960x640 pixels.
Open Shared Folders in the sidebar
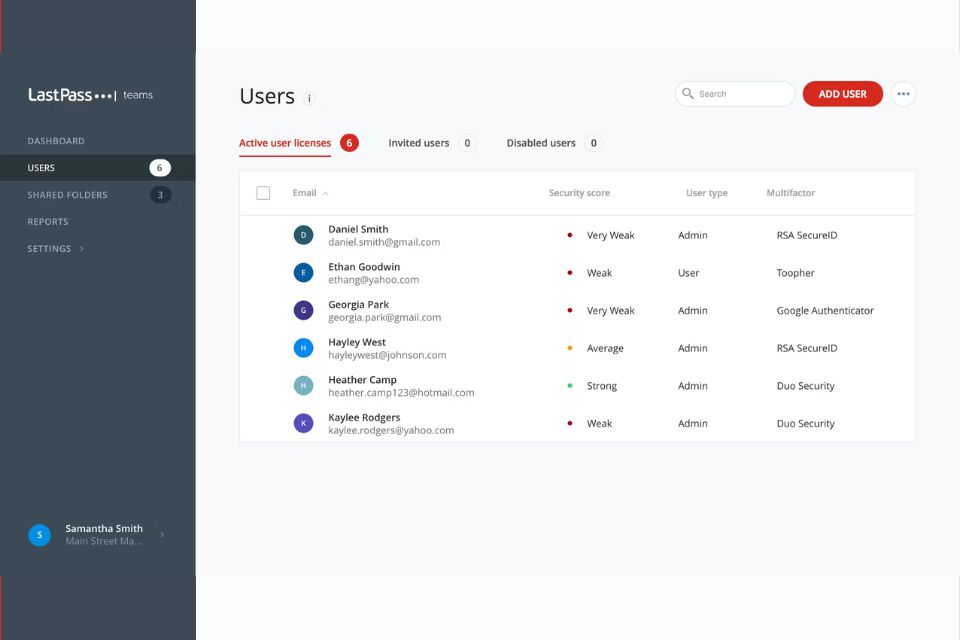[67, 195]
